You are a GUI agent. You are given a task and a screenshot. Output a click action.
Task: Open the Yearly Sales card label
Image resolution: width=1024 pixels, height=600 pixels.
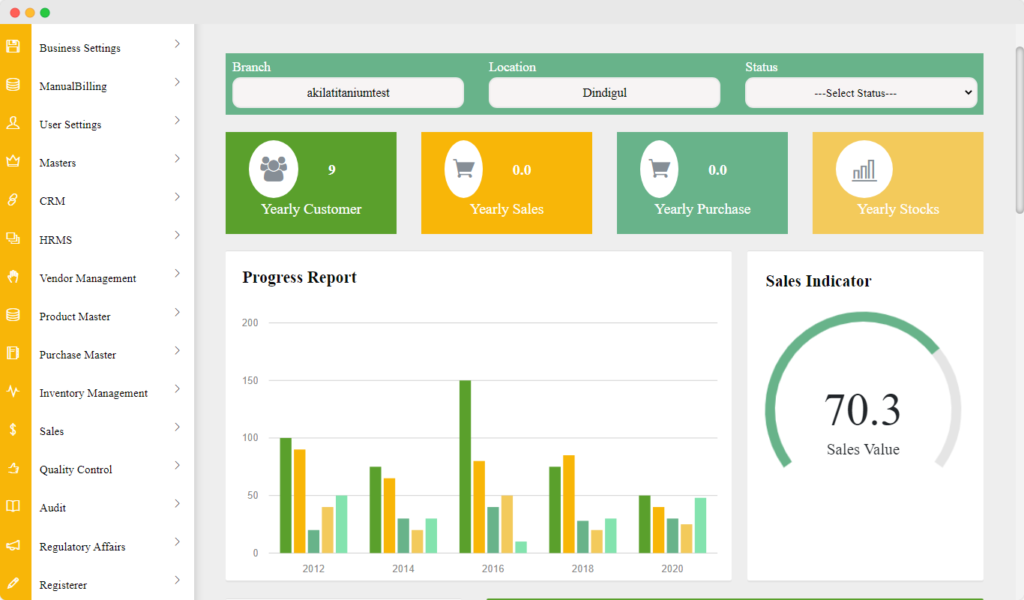pyautogui.click(x=507, y=209)
